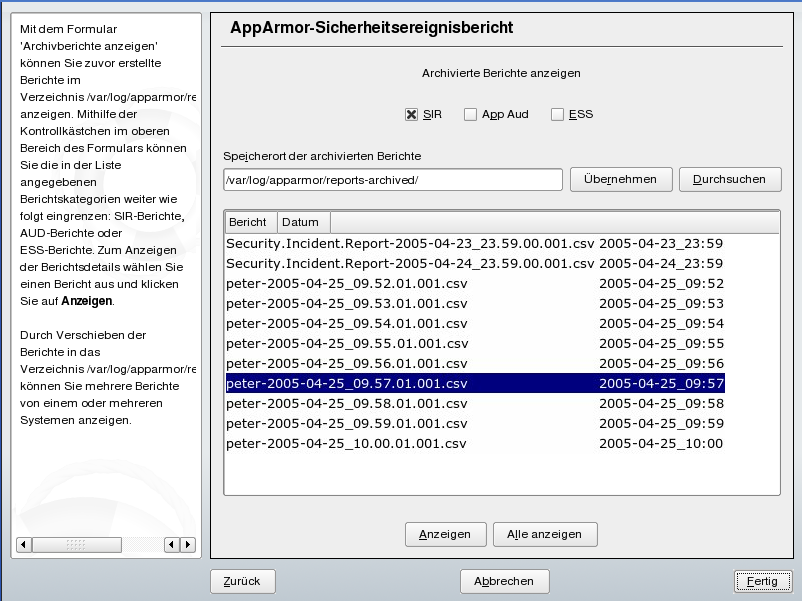Tick the ESS checkbox
The height and width of the screenshot is (601, 802).
point(557,115)
